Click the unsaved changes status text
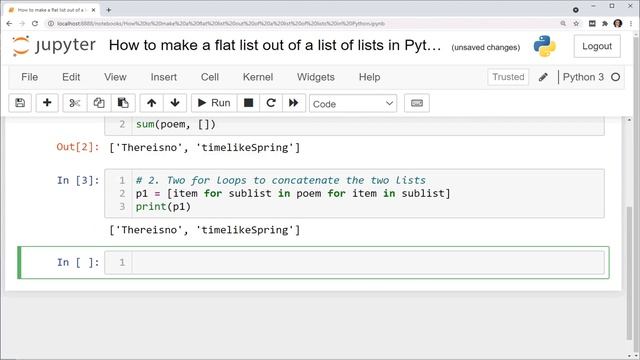The height and width of the screenshot is (360, 640). (486, 47)
